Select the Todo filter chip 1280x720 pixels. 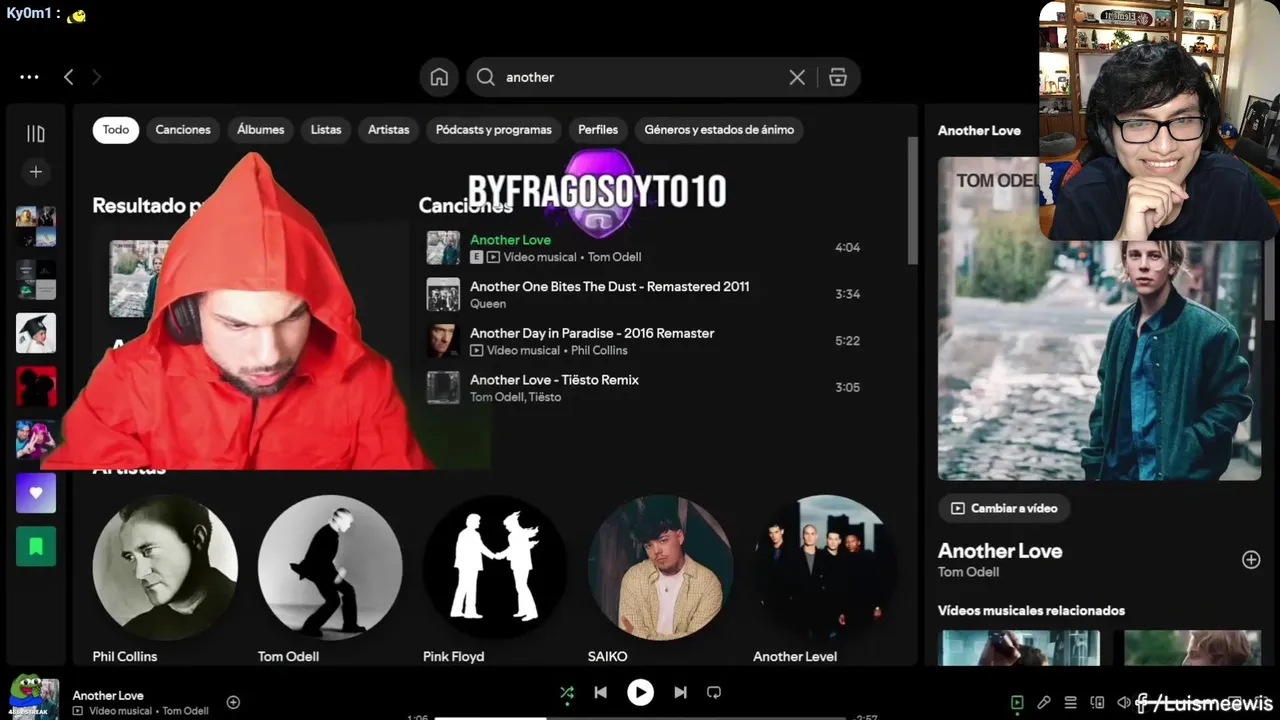point(116,130)
